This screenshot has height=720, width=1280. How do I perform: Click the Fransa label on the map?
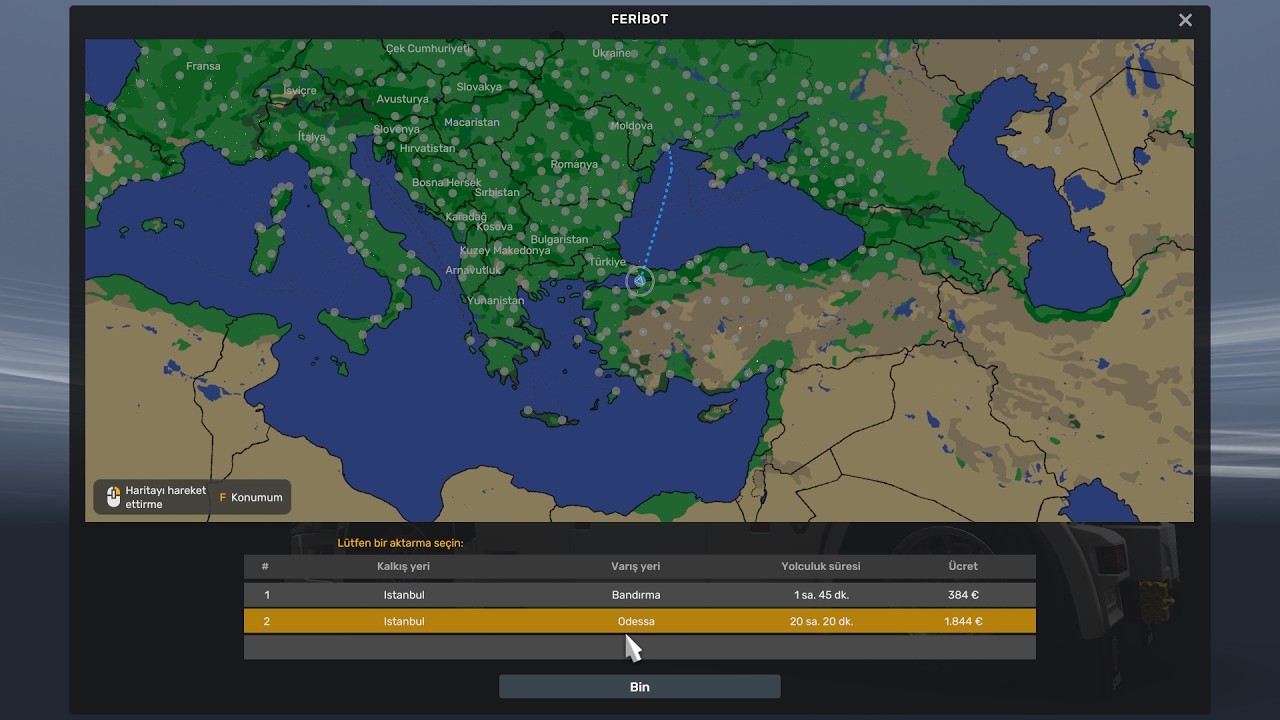pyautogui.click(x=203, y=67)
